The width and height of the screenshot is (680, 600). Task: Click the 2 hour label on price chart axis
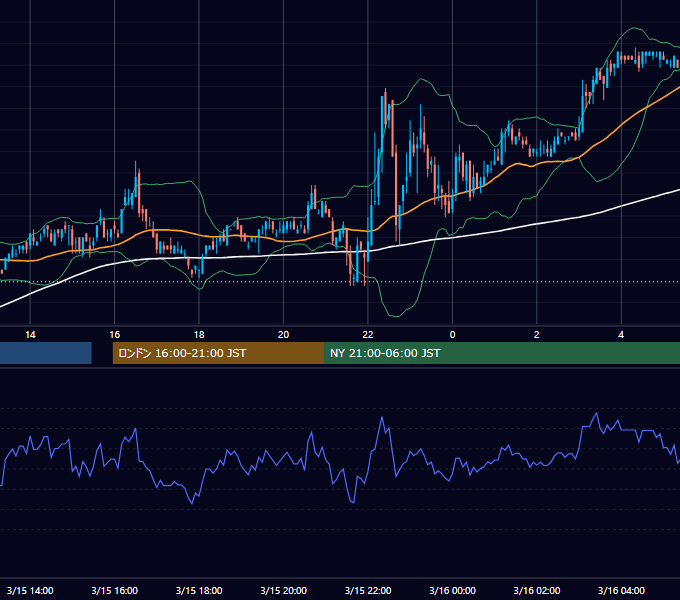[536, 335]
